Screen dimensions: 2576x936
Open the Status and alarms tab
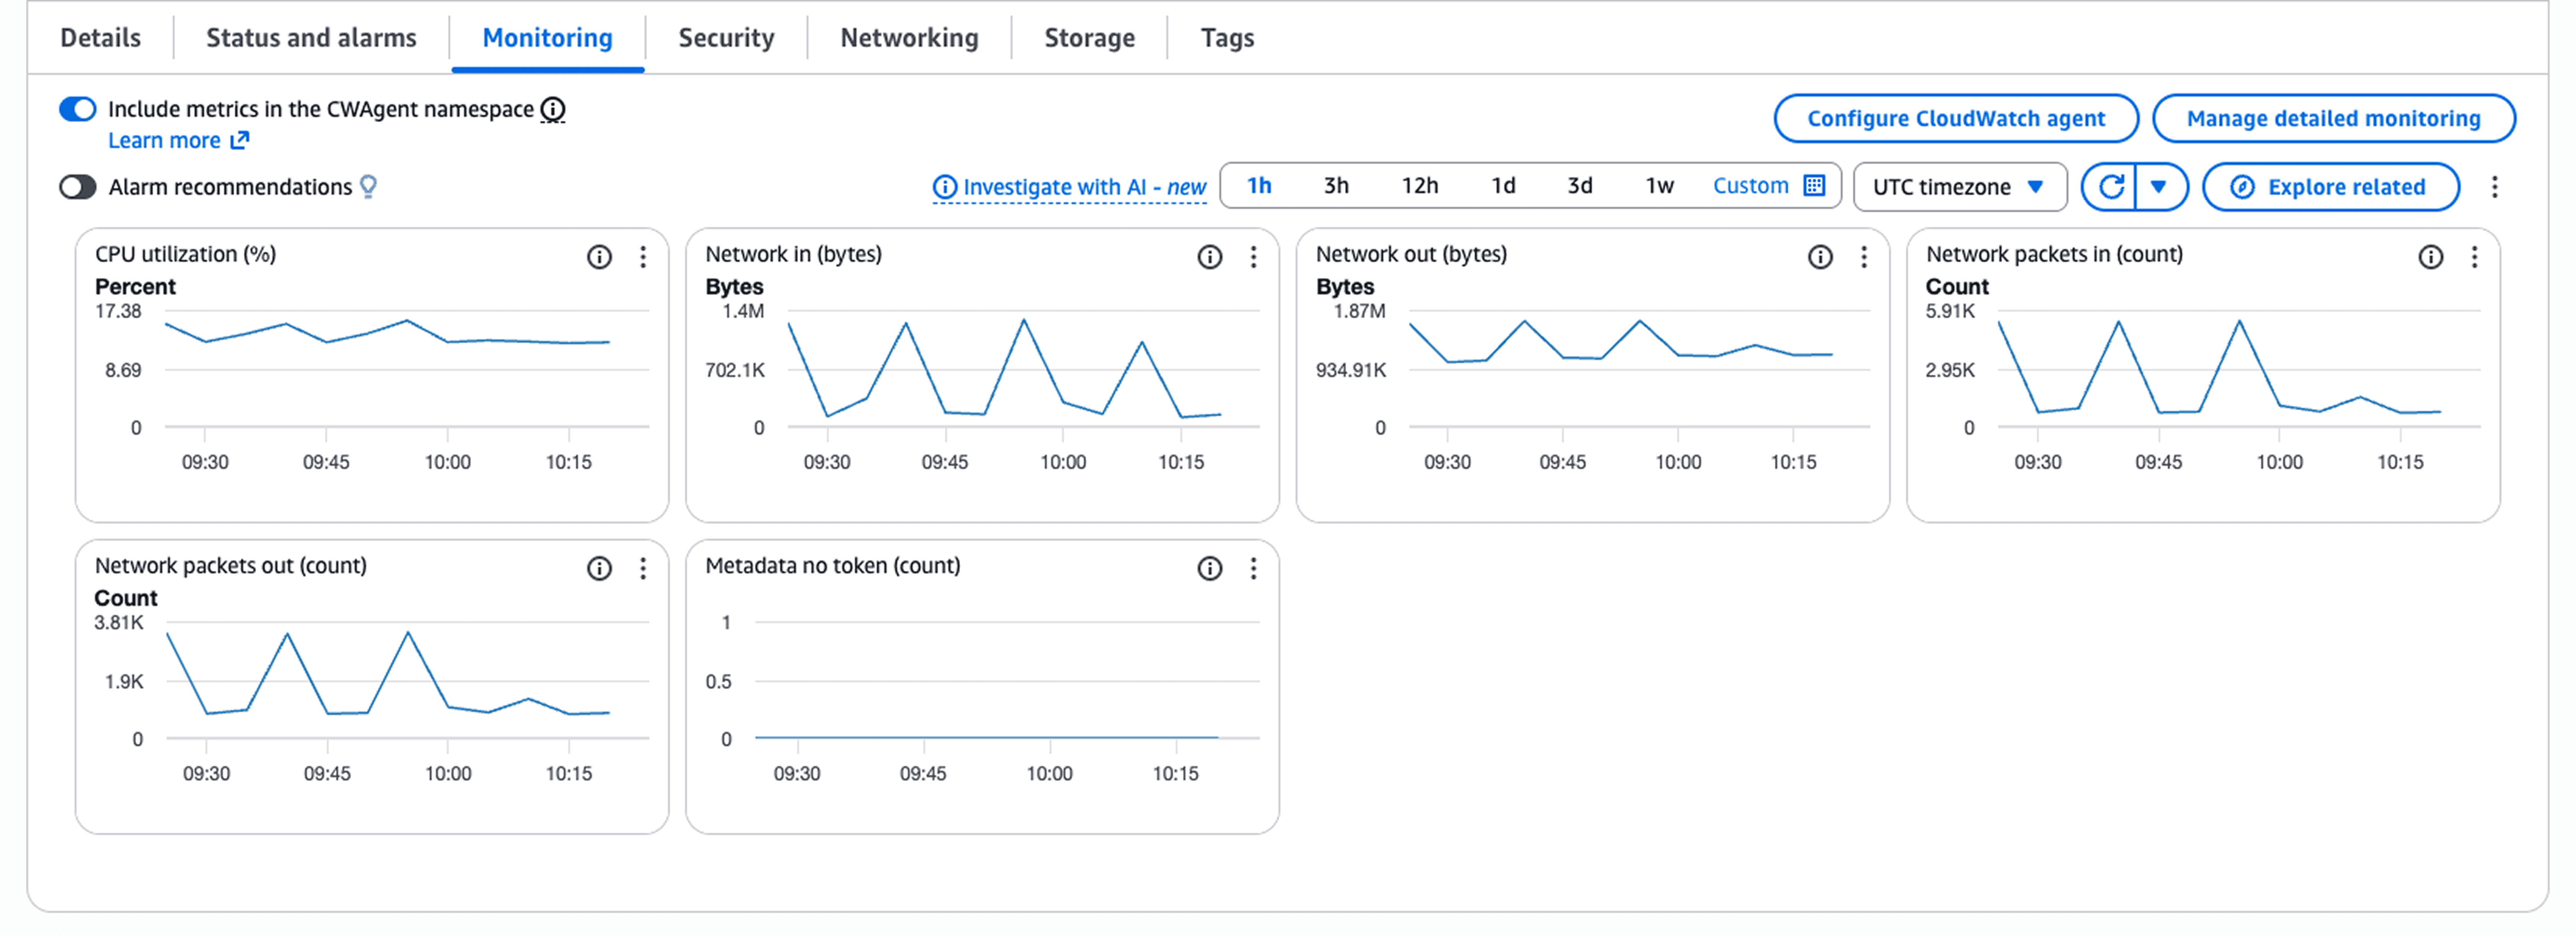pos(311,38)
